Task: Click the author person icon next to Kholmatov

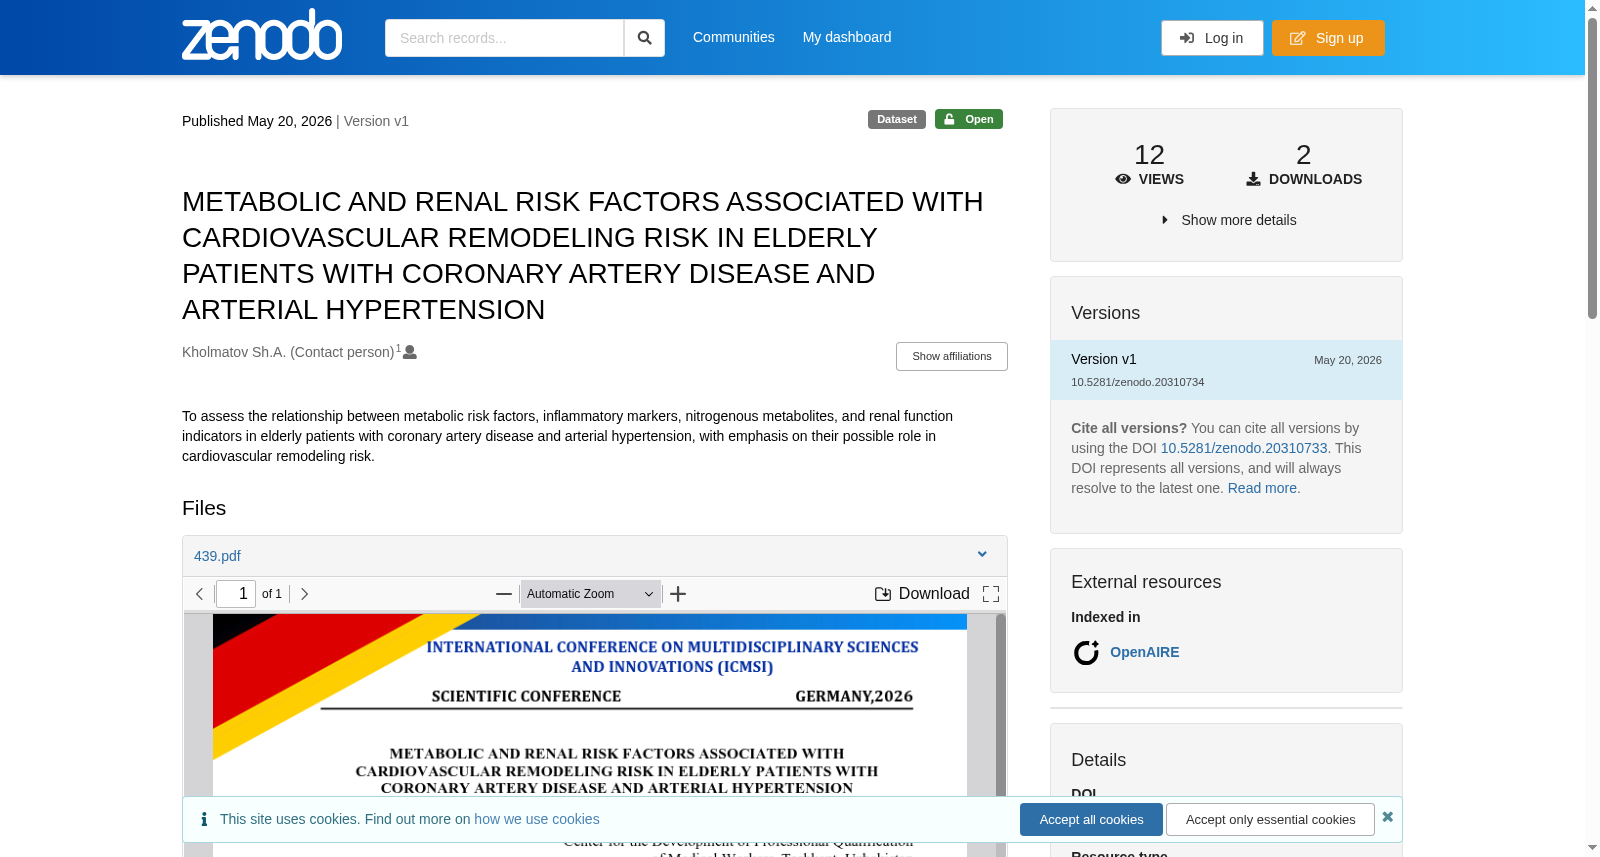Action: point(410,352)
